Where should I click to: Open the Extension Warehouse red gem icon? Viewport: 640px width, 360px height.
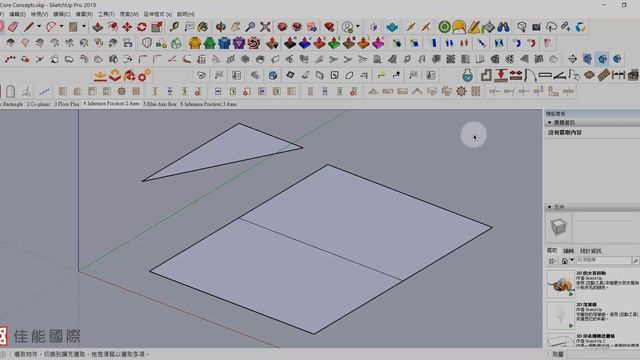pos(329,27)
